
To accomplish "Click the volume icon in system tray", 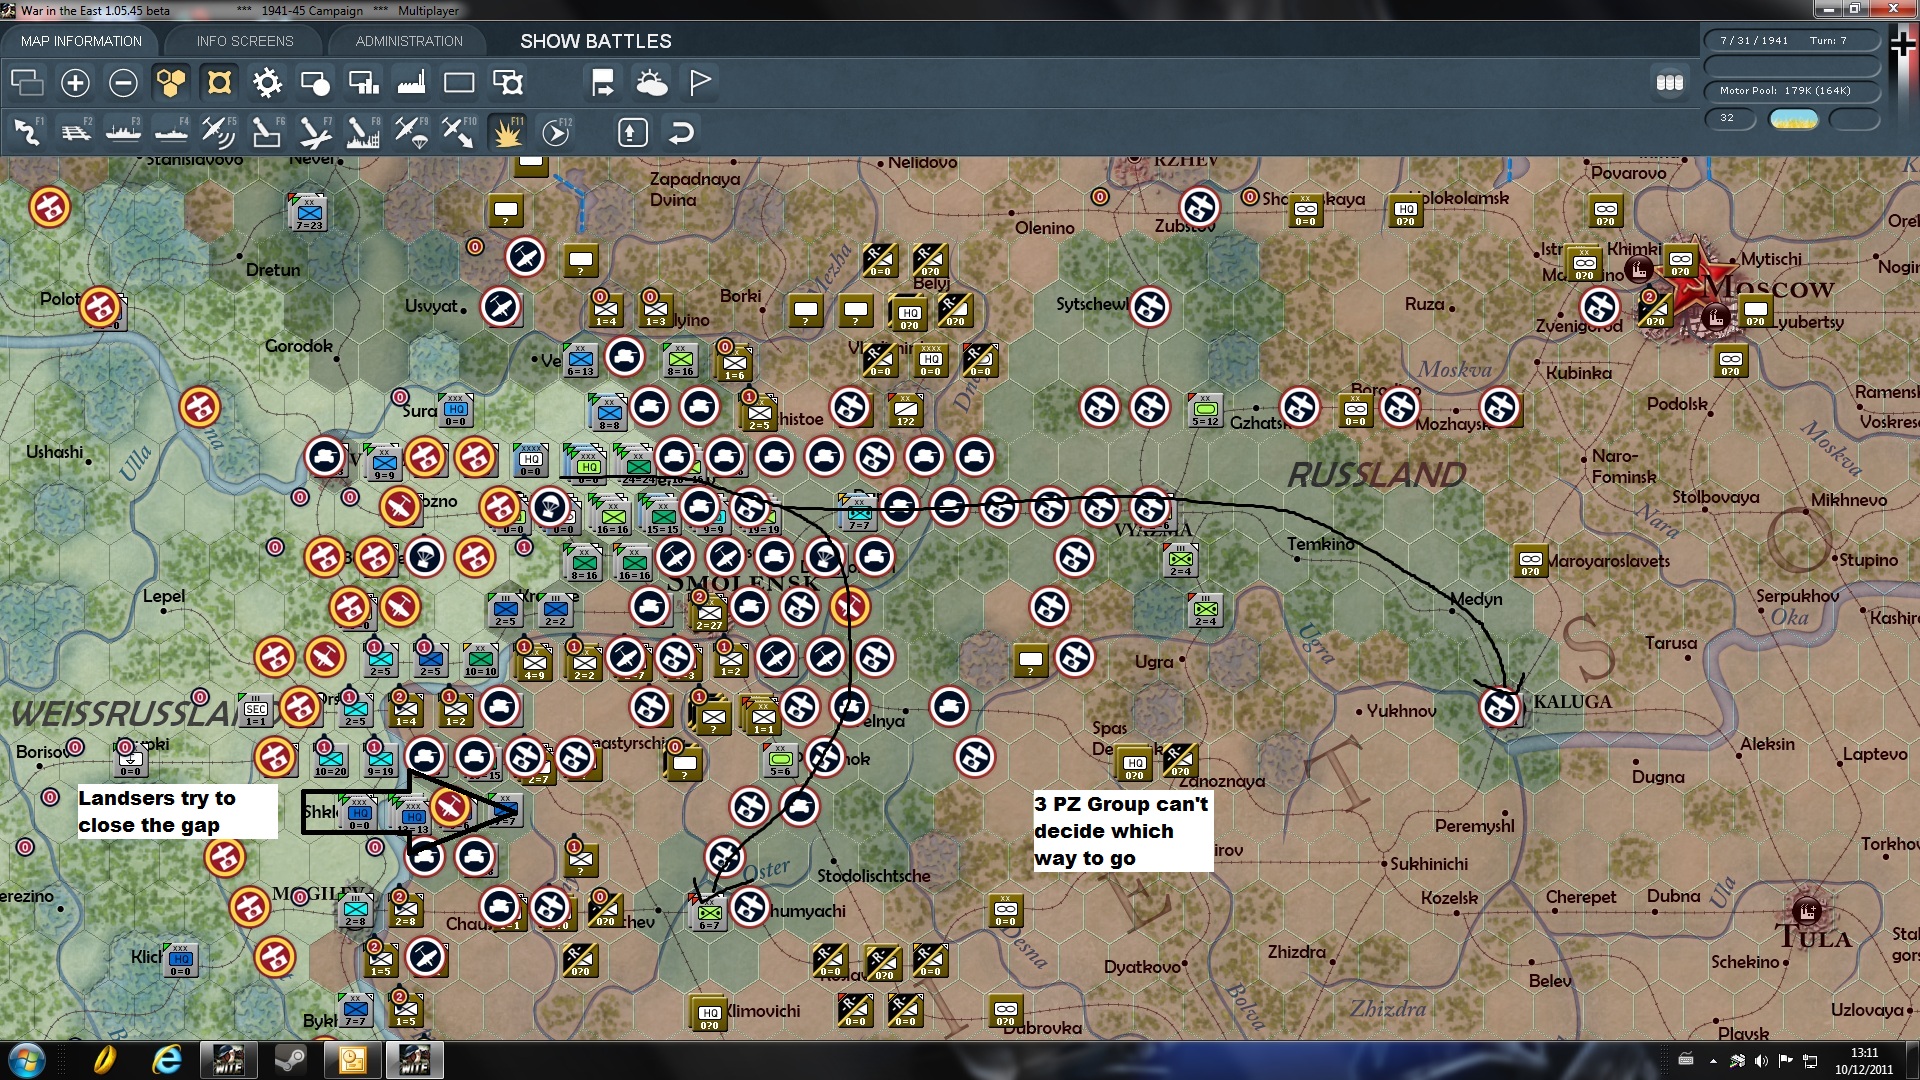I will pyautogui.click(x=1761, y=1060).
